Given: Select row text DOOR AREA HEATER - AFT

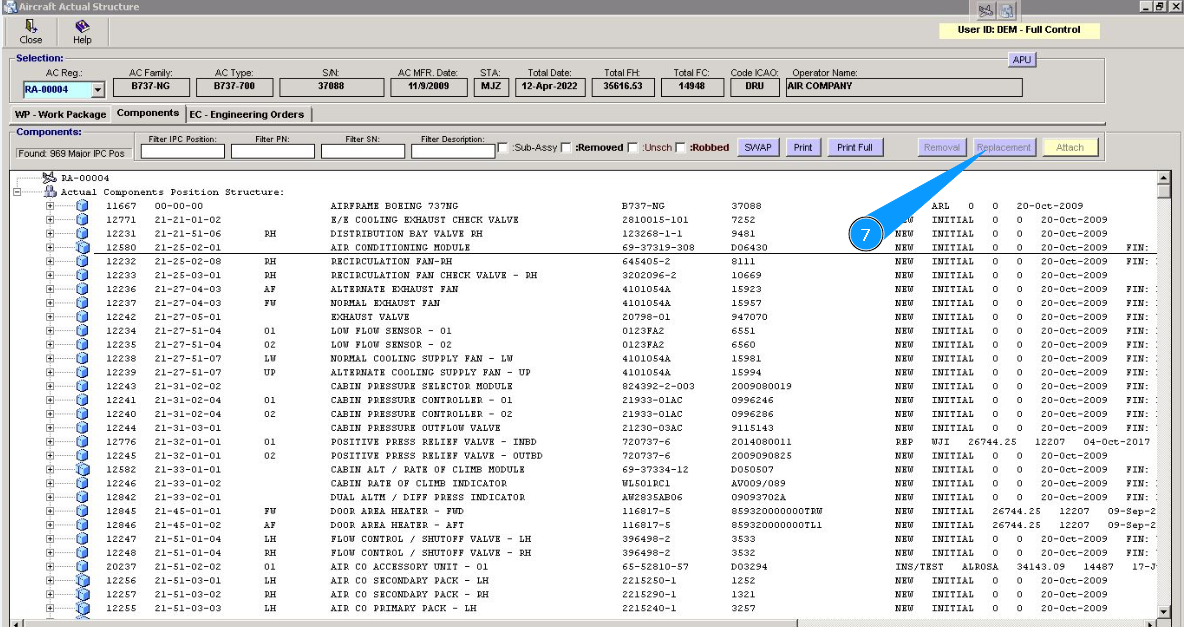Looking at the screenshot, I should [397, 525].
